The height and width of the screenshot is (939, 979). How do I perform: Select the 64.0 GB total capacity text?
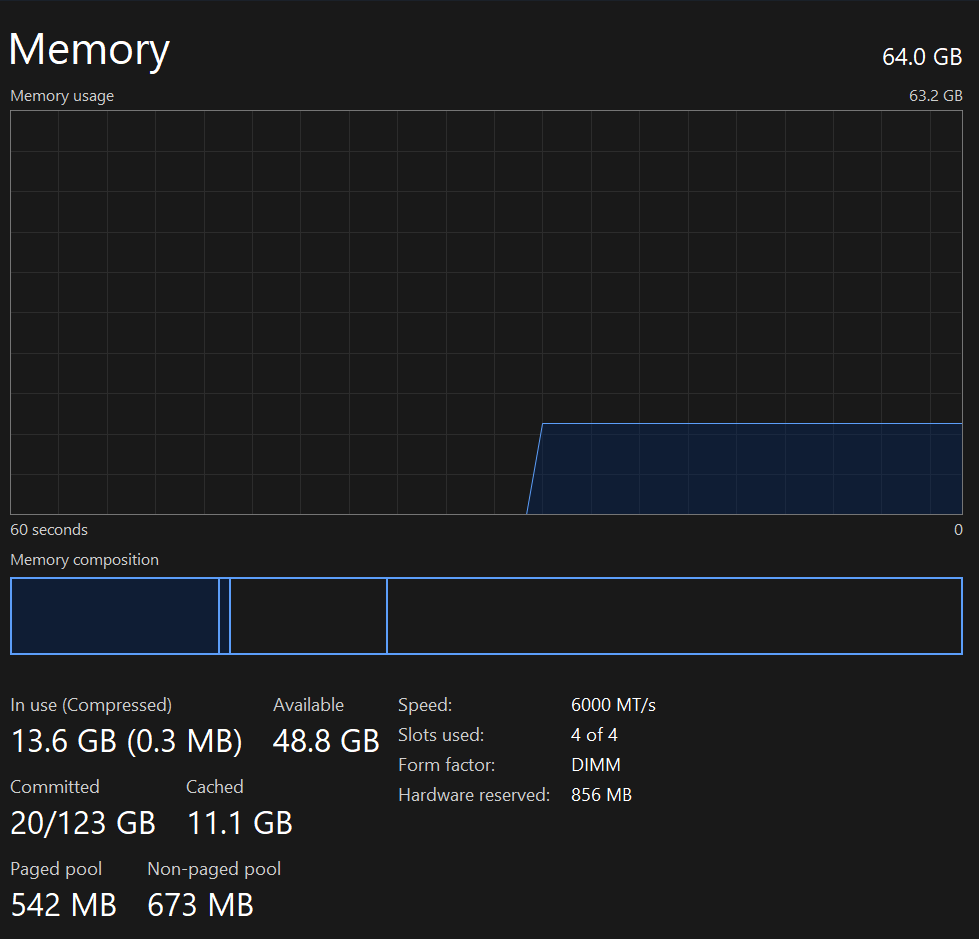(x=922, y=57)
